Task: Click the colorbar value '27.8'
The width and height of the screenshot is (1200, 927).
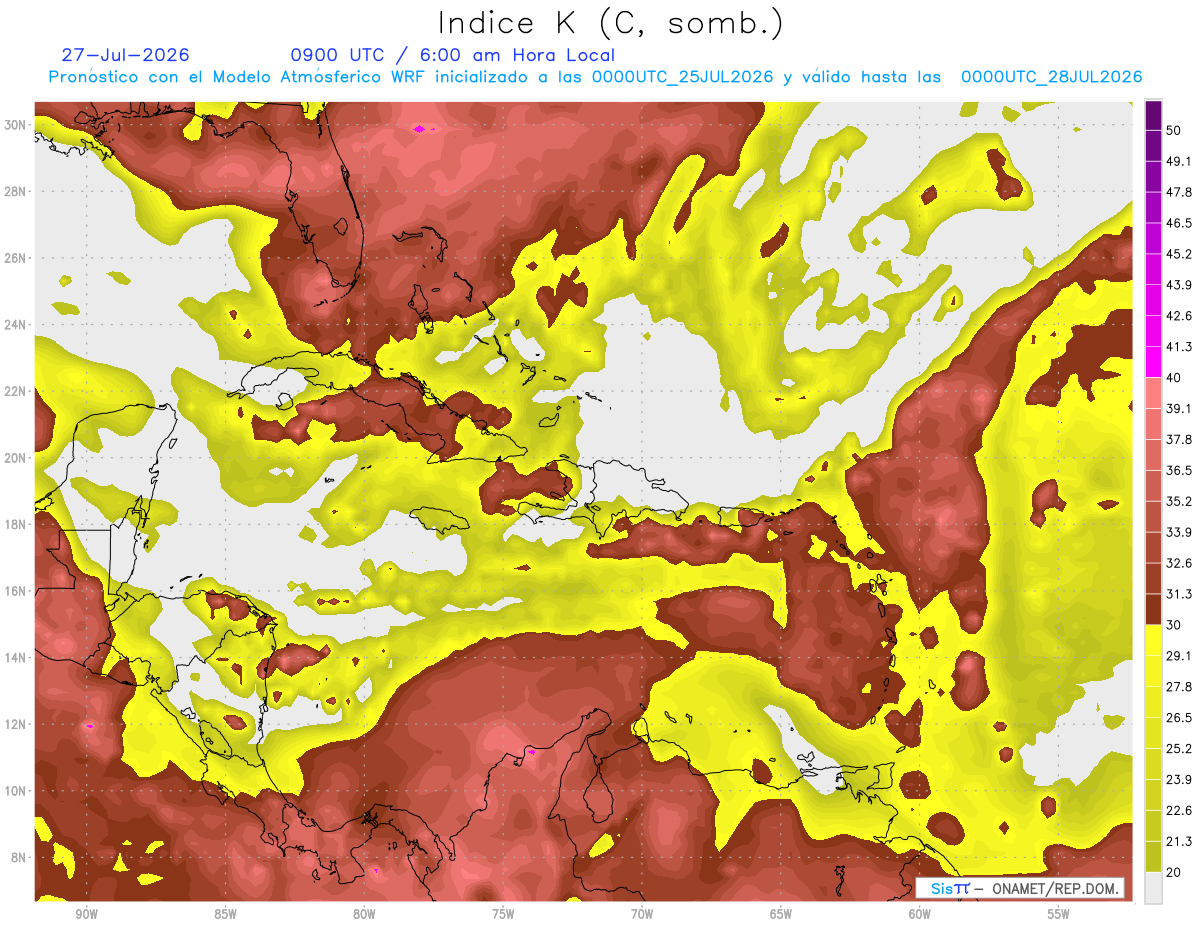Action: coord(1178,687)
